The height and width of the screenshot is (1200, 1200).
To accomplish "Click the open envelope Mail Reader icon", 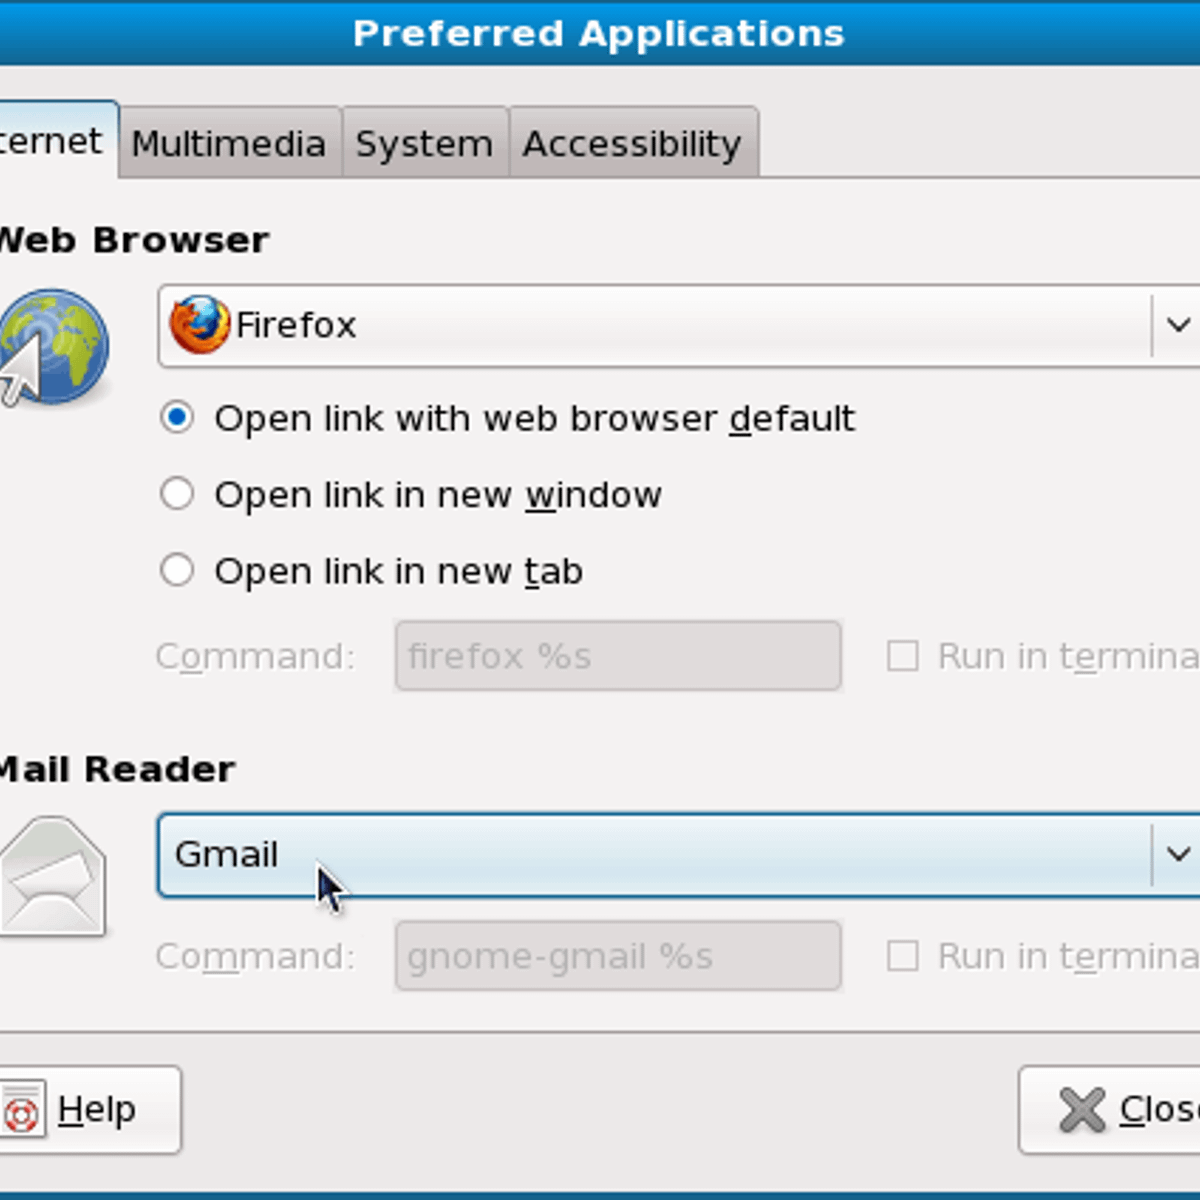I will tap(52, 876).
